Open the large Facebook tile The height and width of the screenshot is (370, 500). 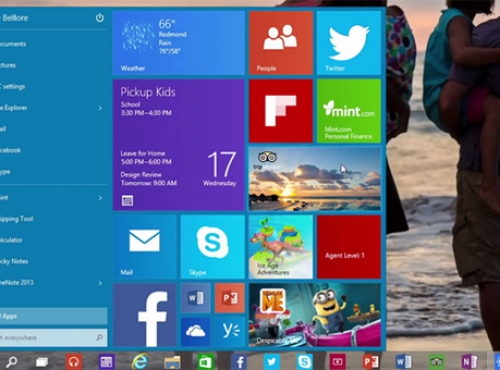click(145, 315)
